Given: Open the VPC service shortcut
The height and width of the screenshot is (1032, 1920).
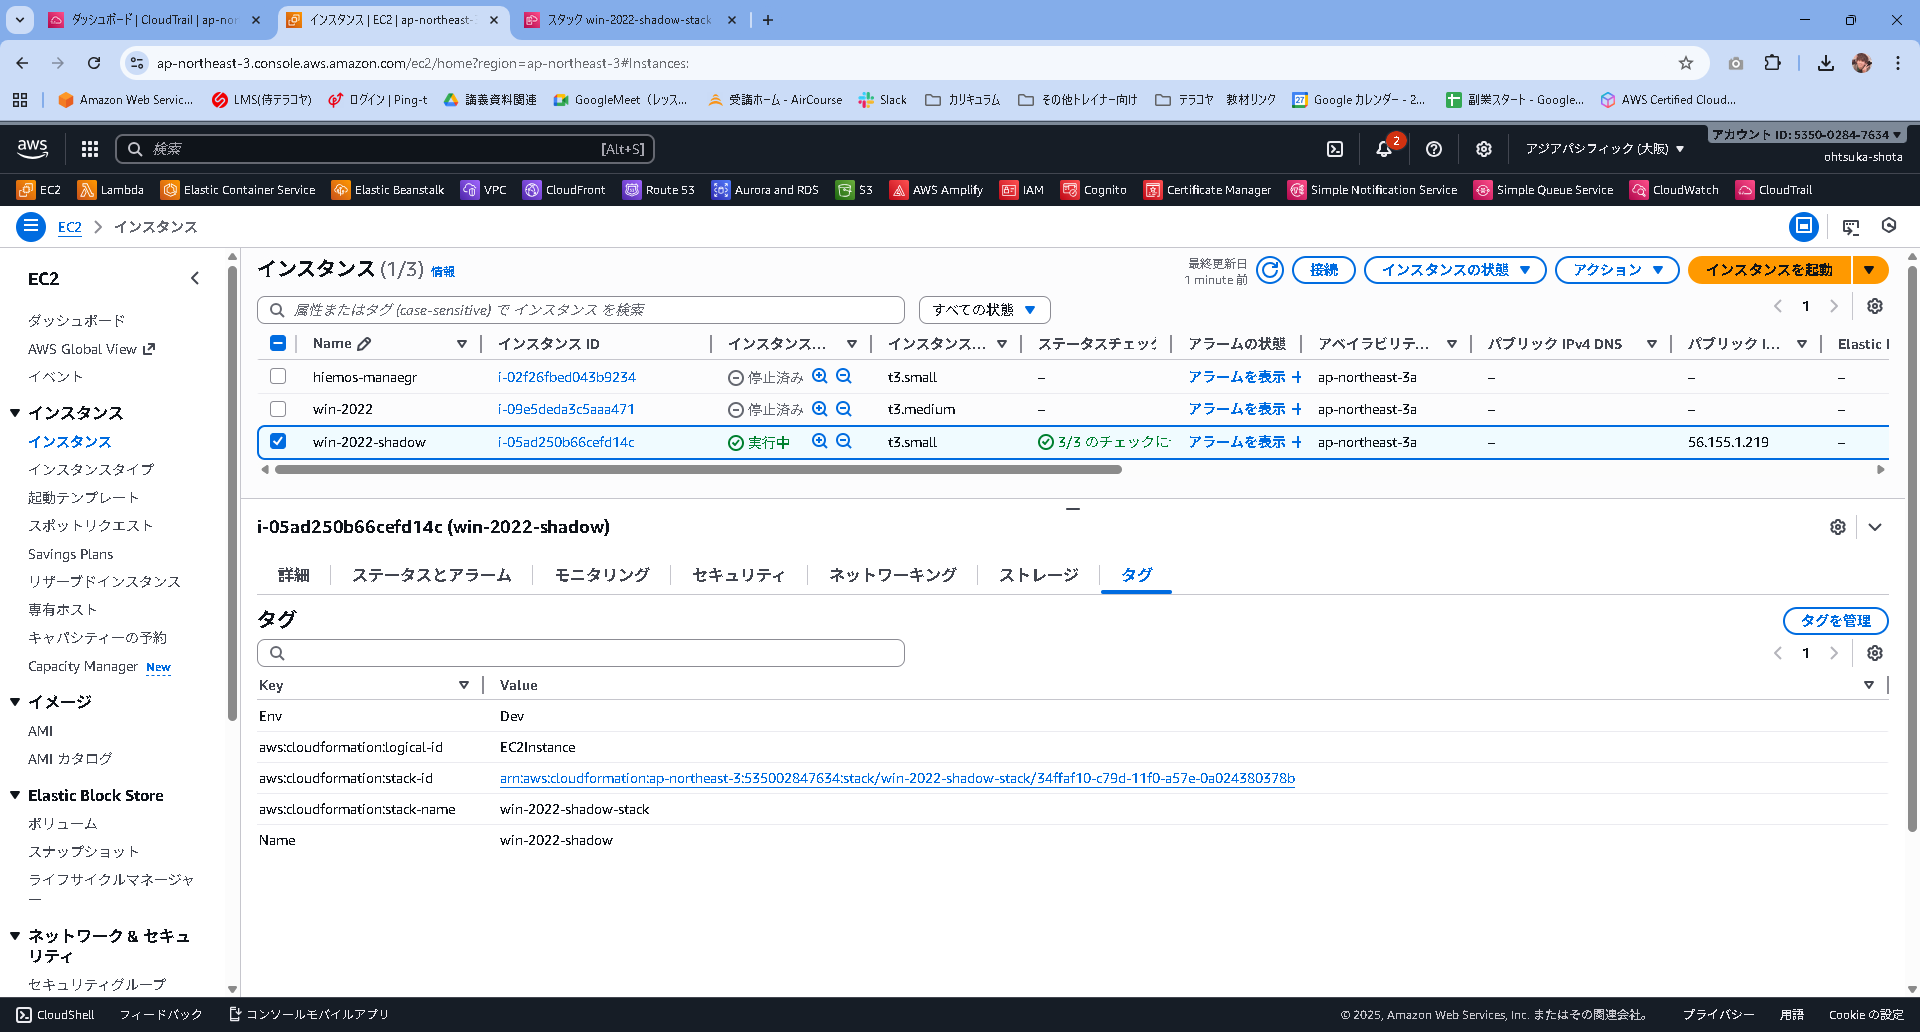Looking at the screenshot, I should coord(484,190).
